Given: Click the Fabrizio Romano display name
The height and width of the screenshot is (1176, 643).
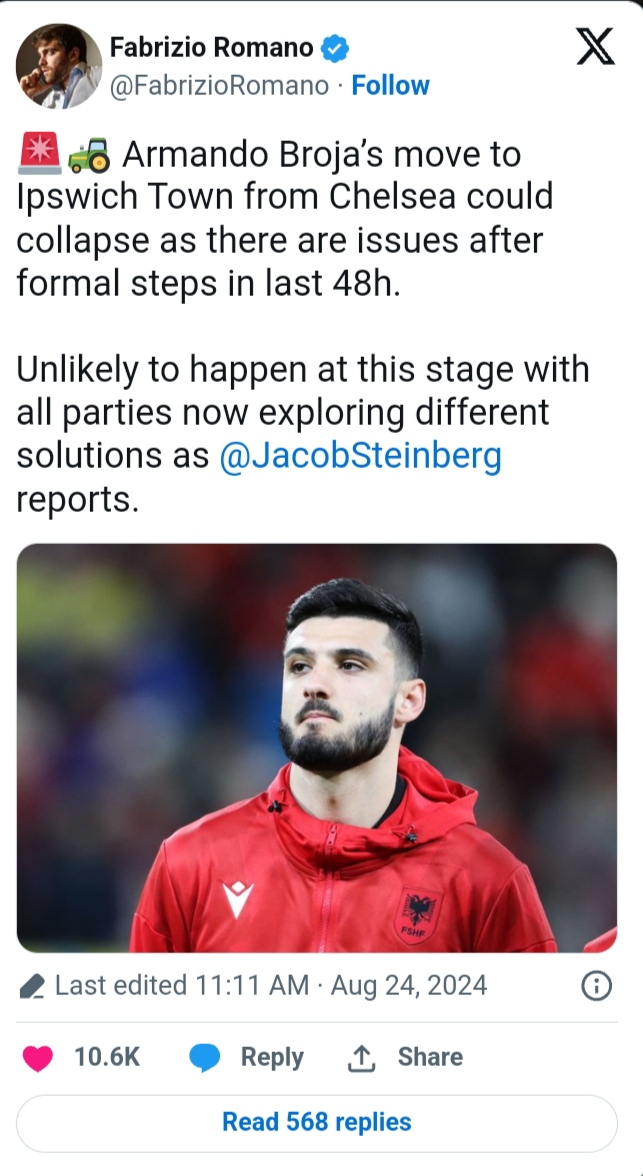Looking at the screenshot, I should [210, 47].
